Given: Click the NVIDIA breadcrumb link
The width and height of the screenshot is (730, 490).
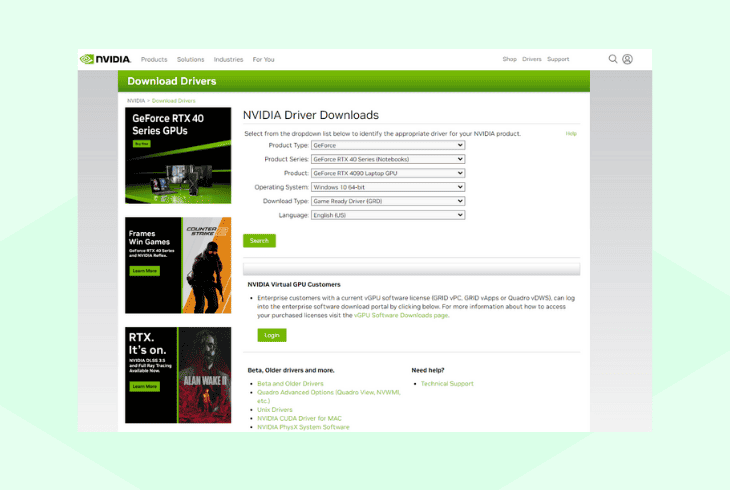Looking at the screenshot, I should tap(136, 101).
